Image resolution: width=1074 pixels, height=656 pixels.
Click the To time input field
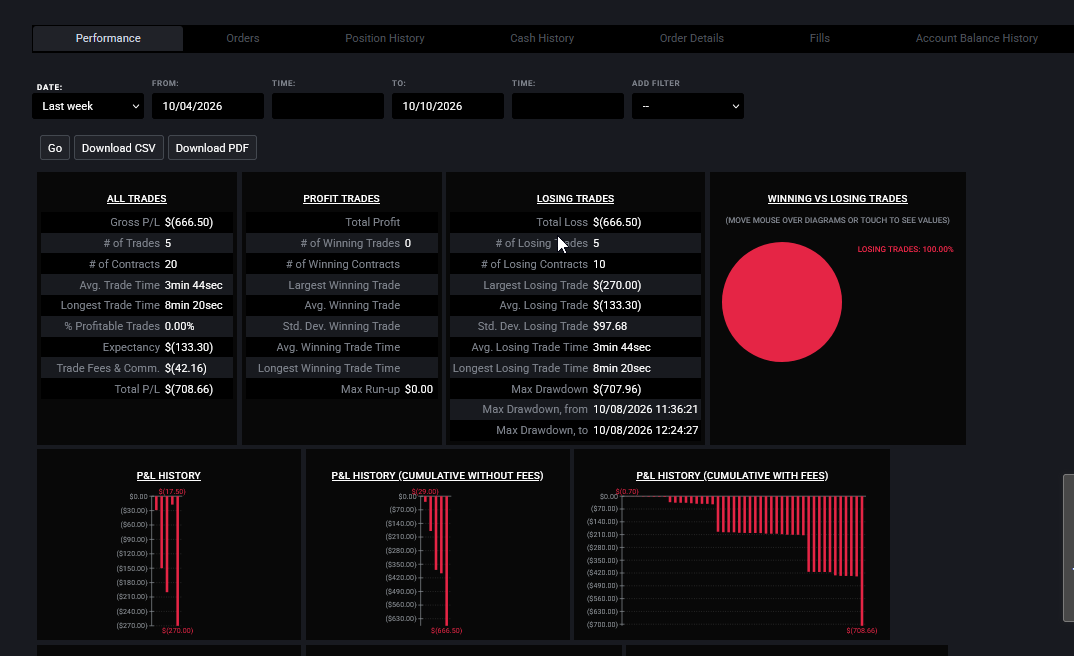567,106
